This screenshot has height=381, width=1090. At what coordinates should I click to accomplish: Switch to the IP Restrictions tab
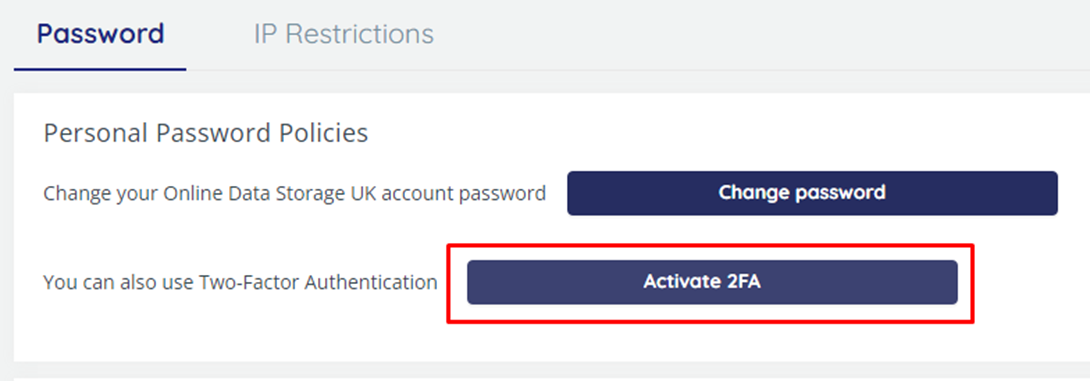pyautogui.click(x=343, y=33)
